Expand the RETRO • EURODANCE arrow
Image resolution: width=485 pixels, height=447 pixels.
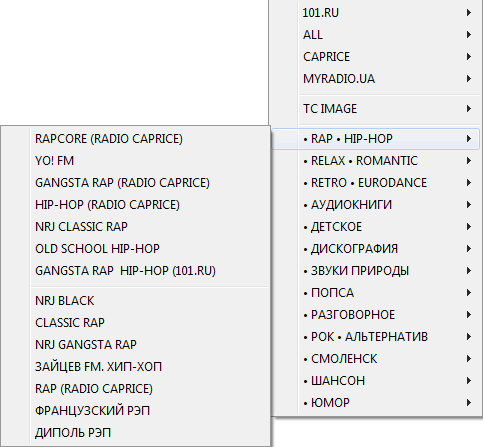[x=469, y=183]
